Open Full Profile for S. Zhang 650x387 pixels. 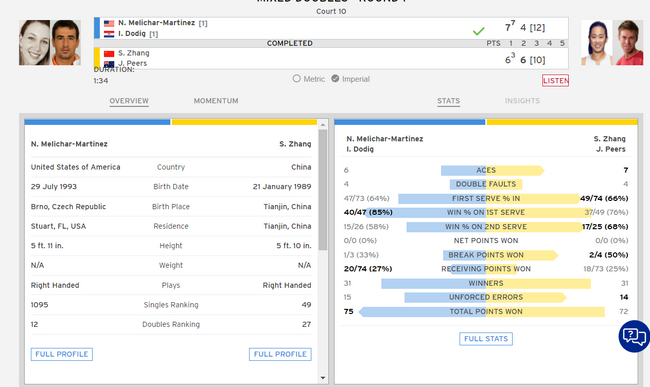[x=280, y=354]
